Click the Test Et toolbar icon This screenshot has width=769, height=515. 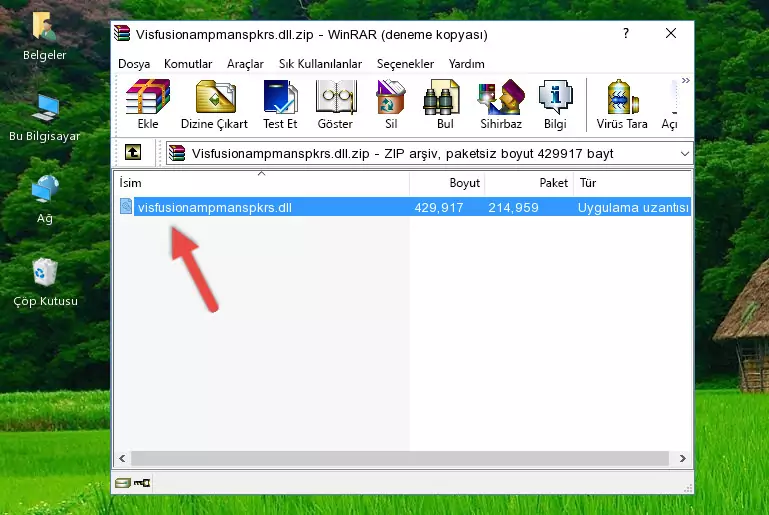click(280, 104)
